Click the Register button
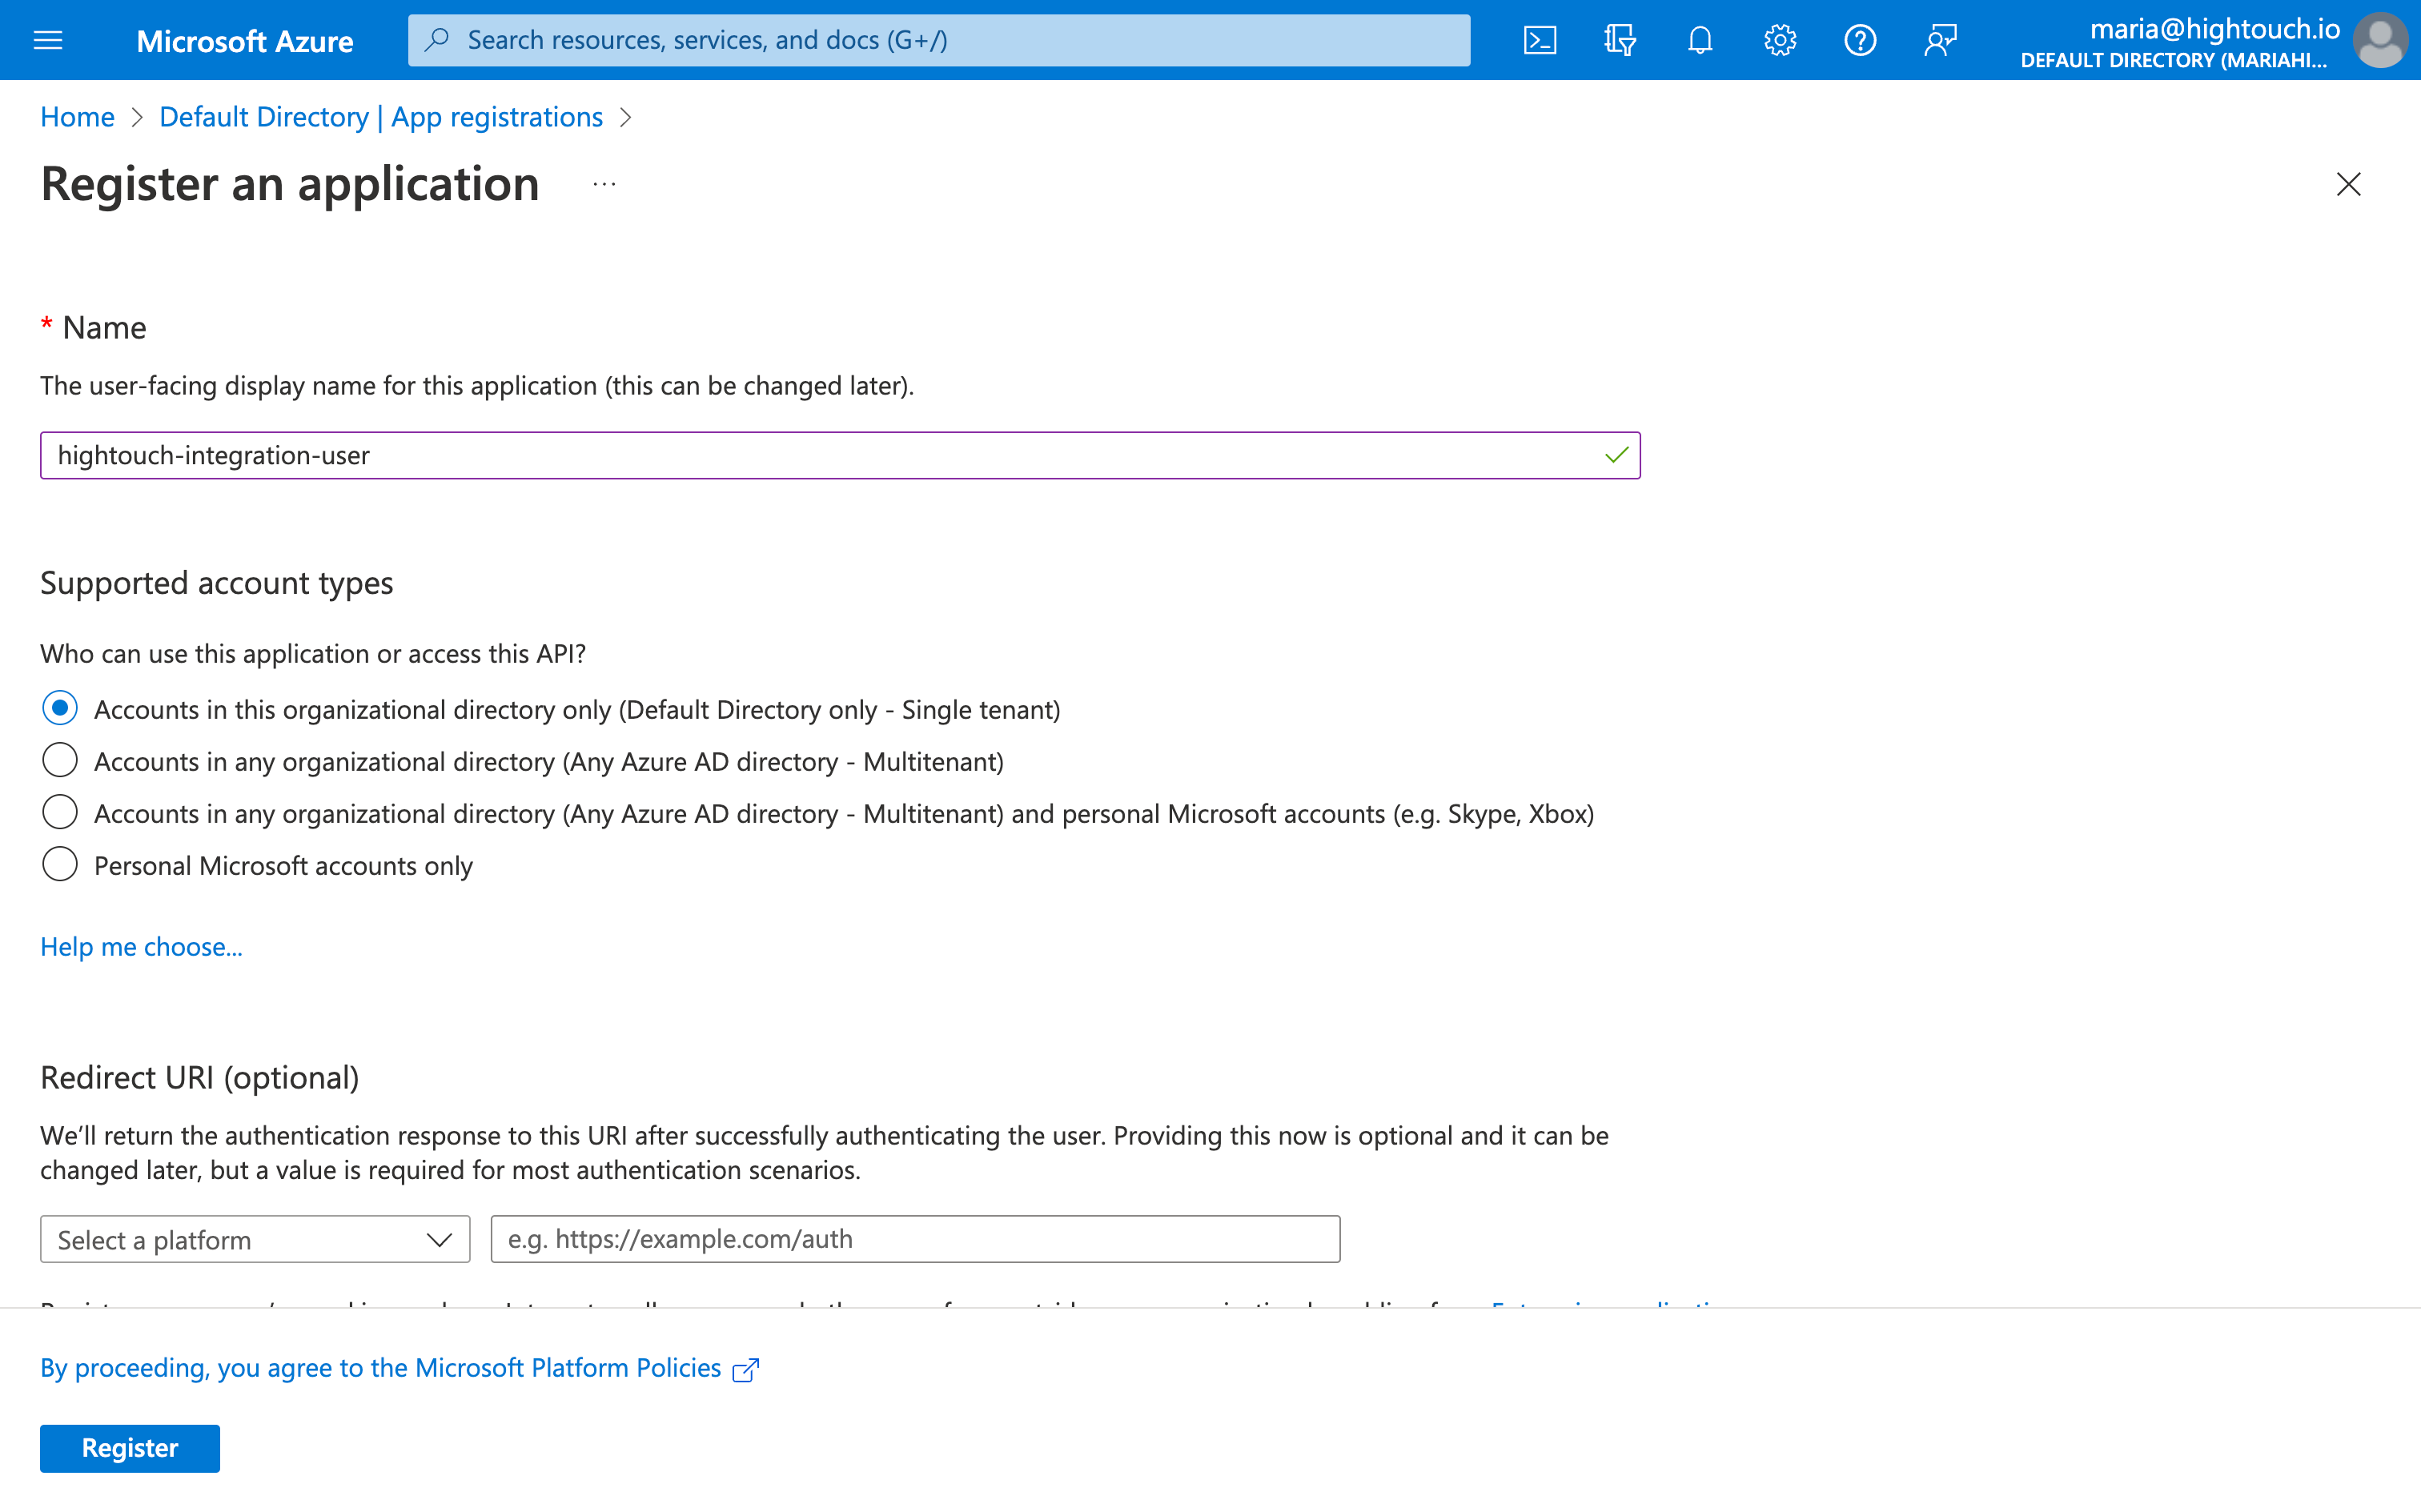 129,1447
